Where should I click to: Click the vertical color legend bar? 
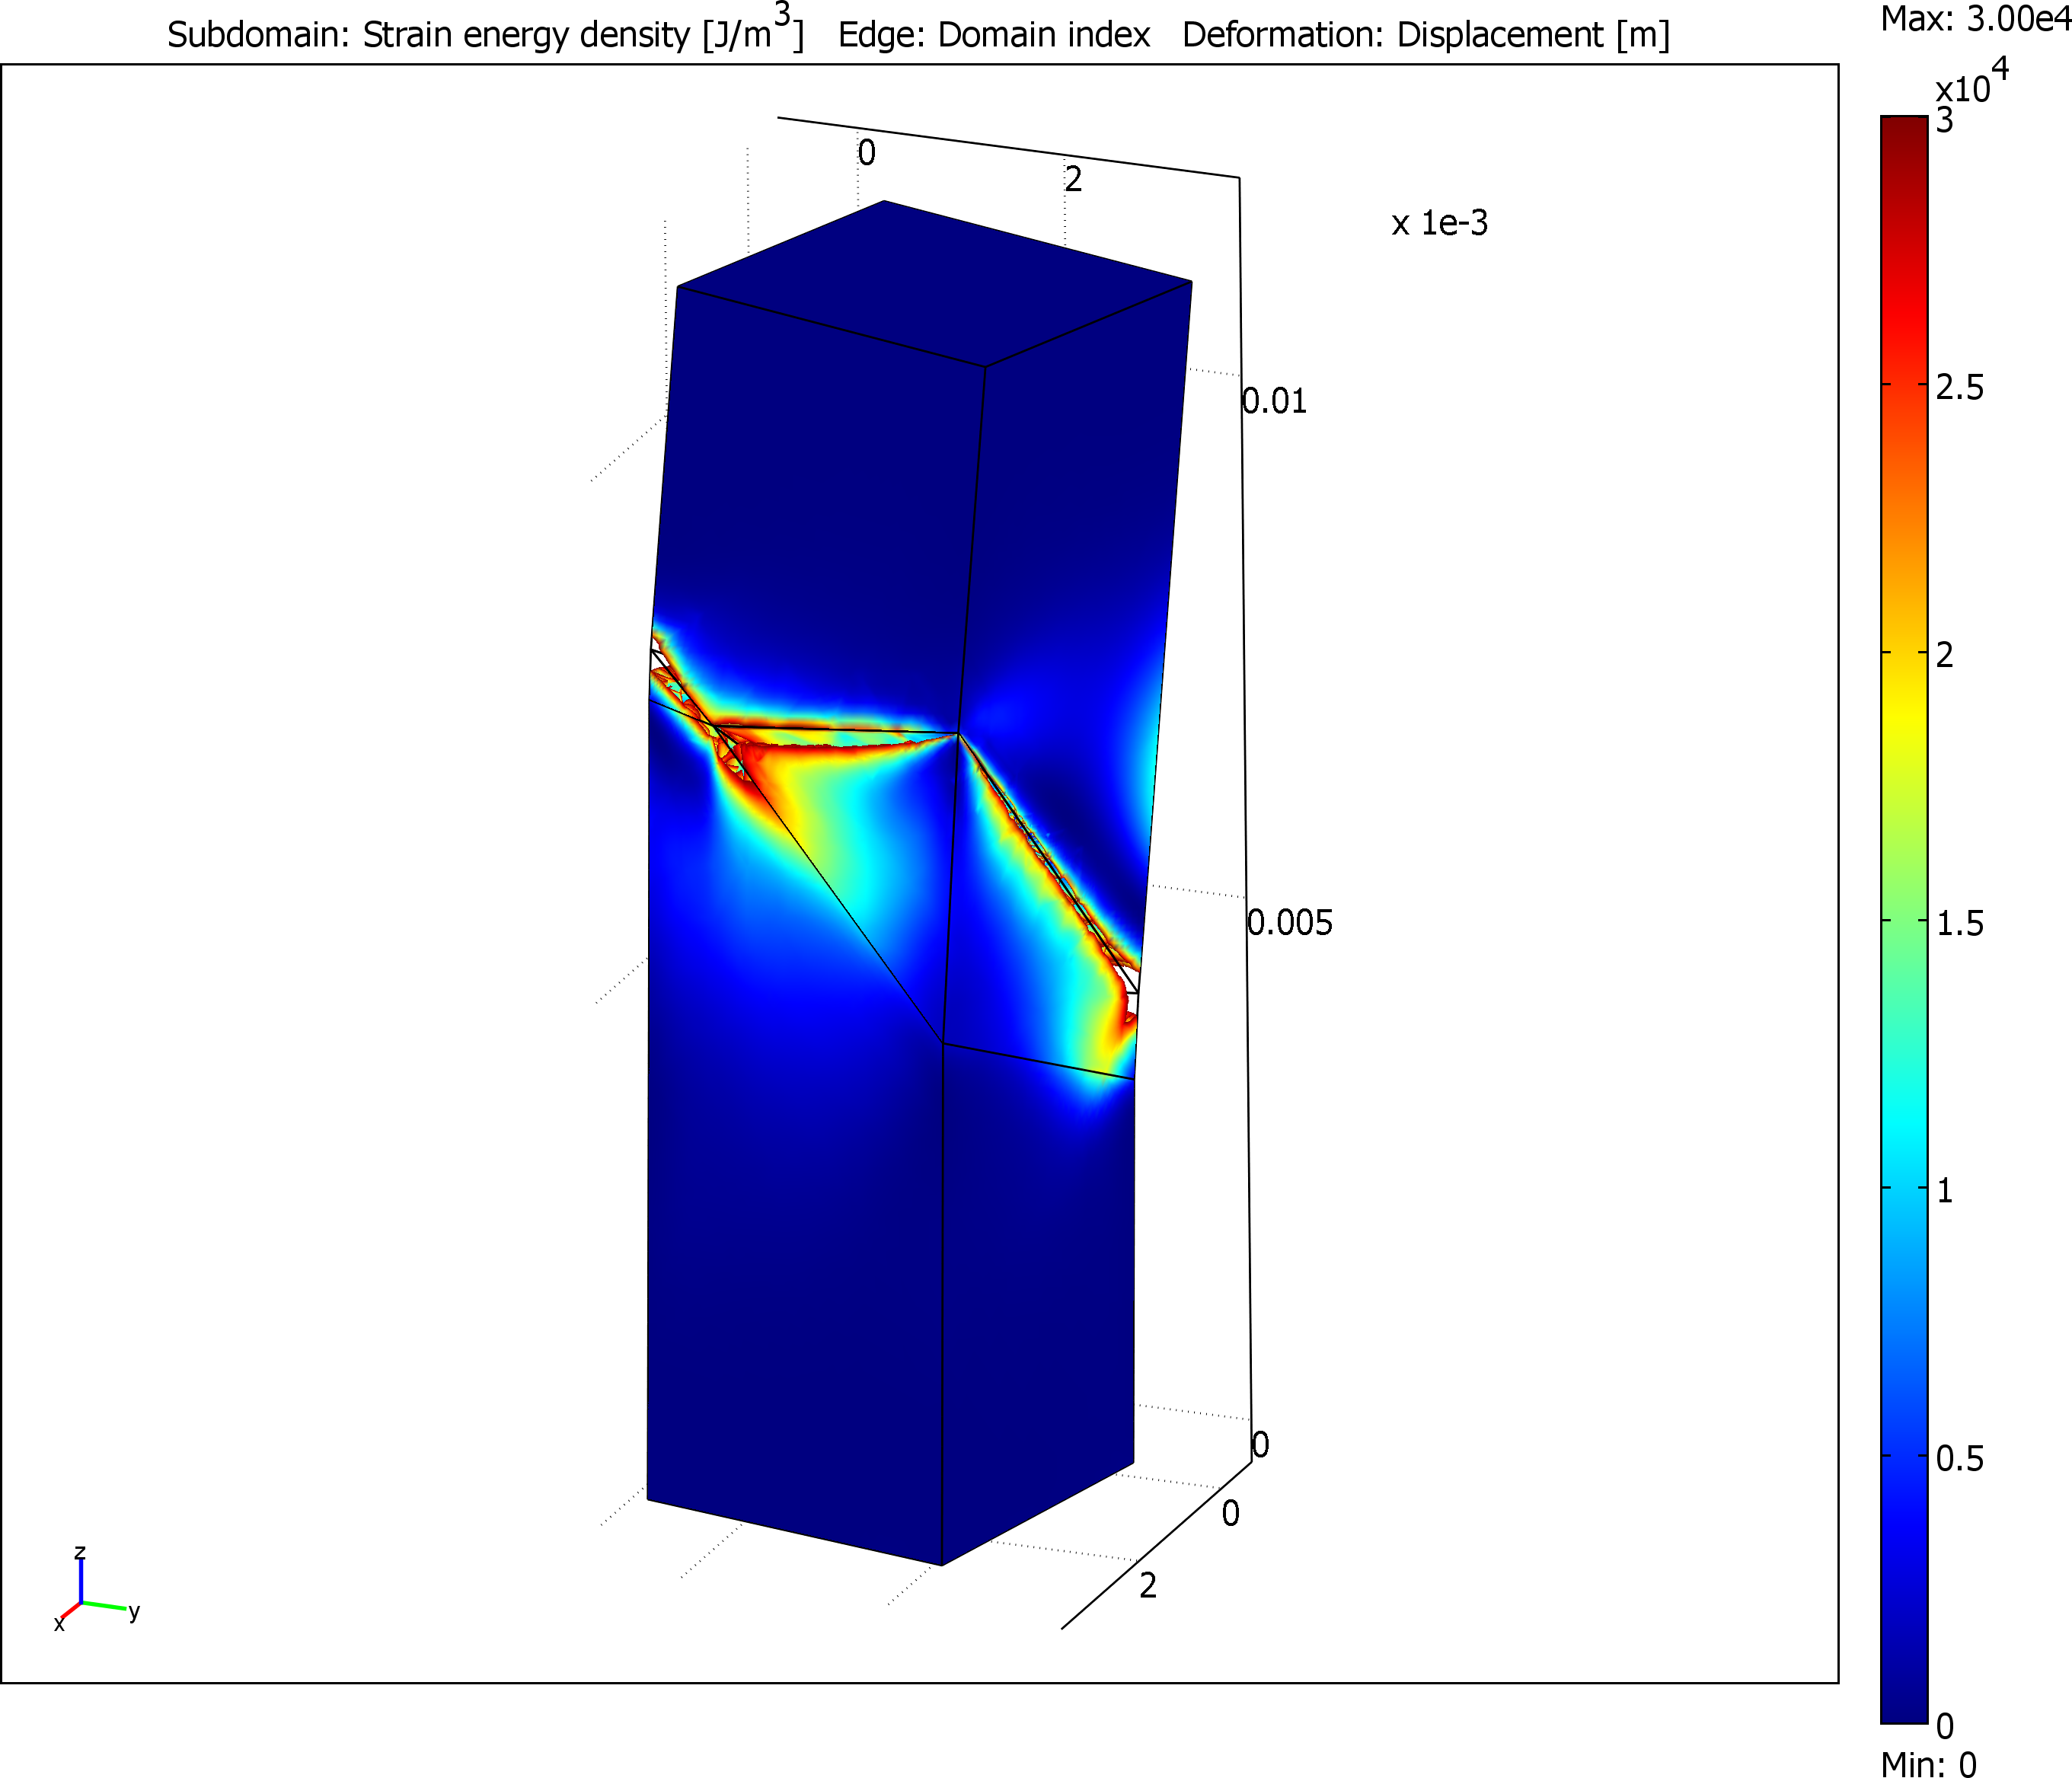1903,921
